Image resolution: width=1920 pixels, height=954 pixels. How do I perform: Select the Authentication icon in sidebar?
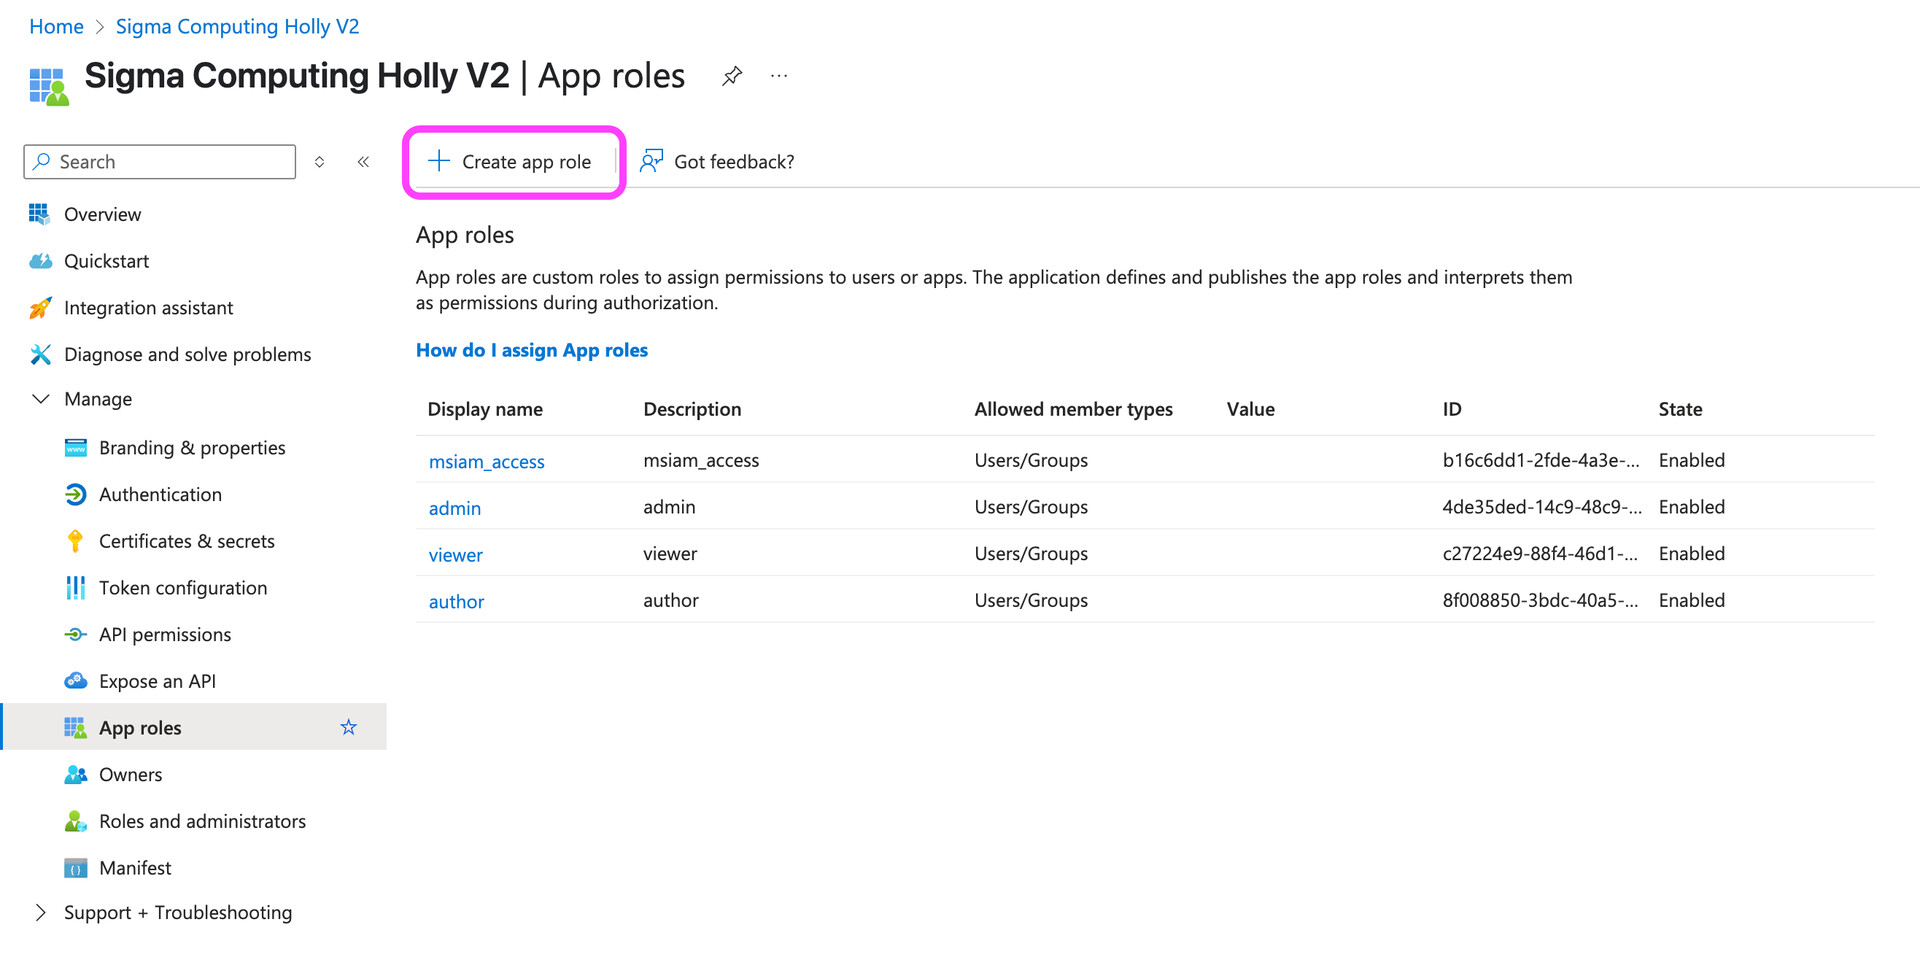coord(75,494)
